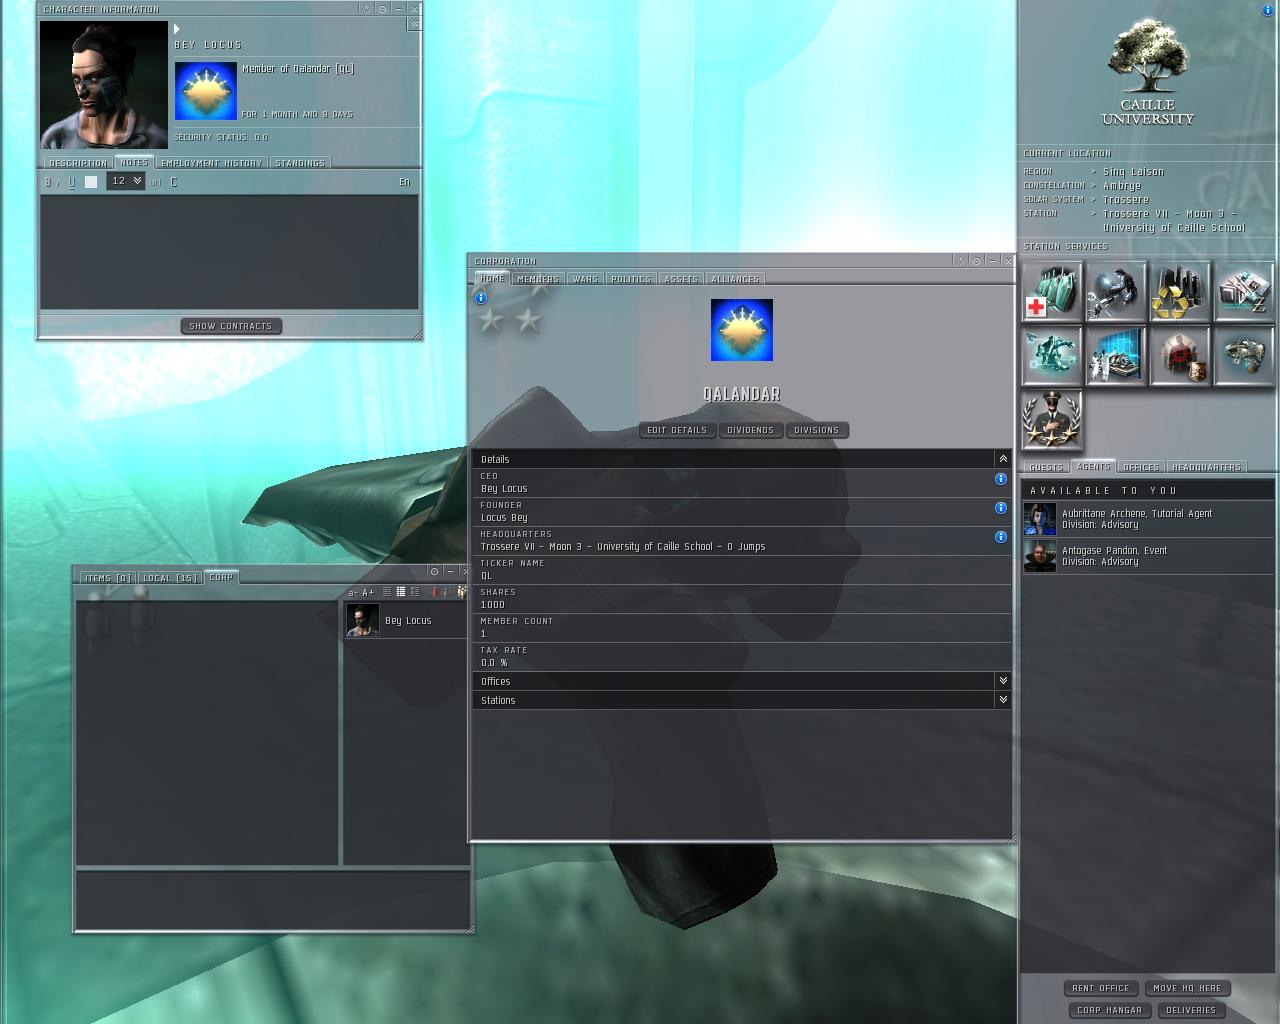Screen dimensions: 1280x1024
Task: Click the info icon in station panel corner
Action: [x=1268, y=10]
